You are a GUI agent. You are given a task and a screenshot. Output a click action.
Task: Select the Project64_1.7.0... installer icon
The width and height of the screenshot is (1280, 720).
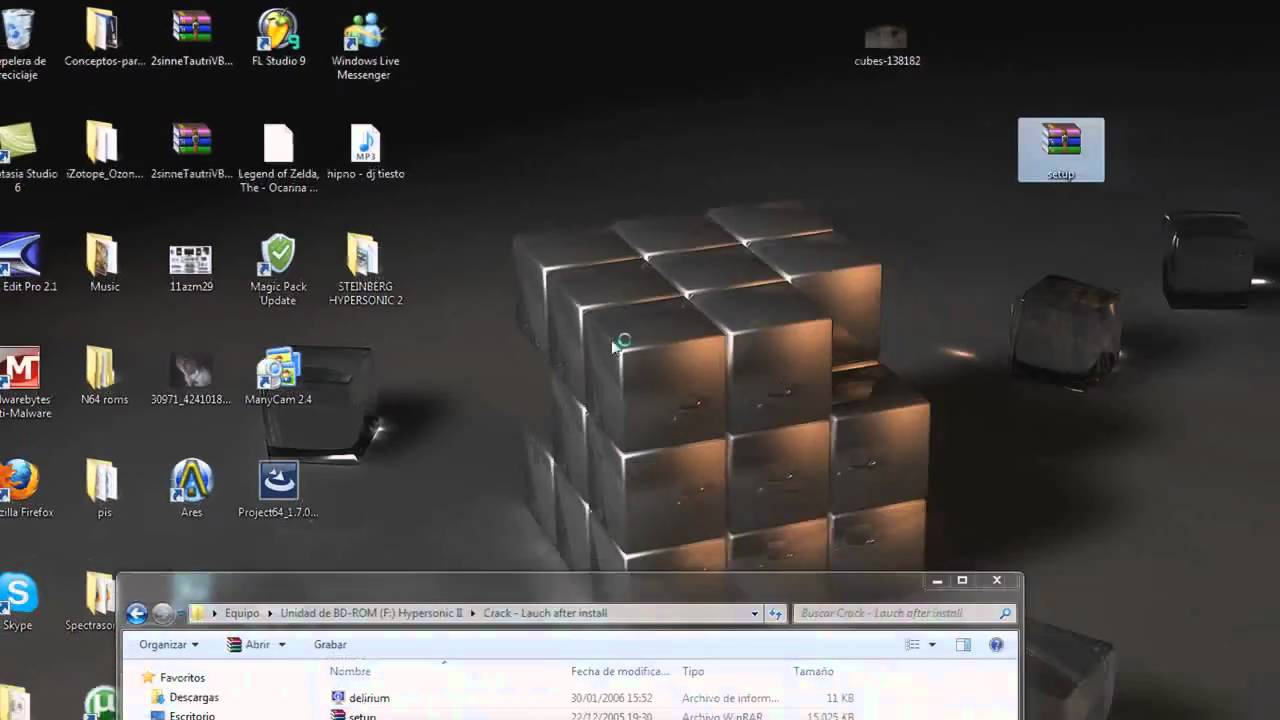[278, 490]
